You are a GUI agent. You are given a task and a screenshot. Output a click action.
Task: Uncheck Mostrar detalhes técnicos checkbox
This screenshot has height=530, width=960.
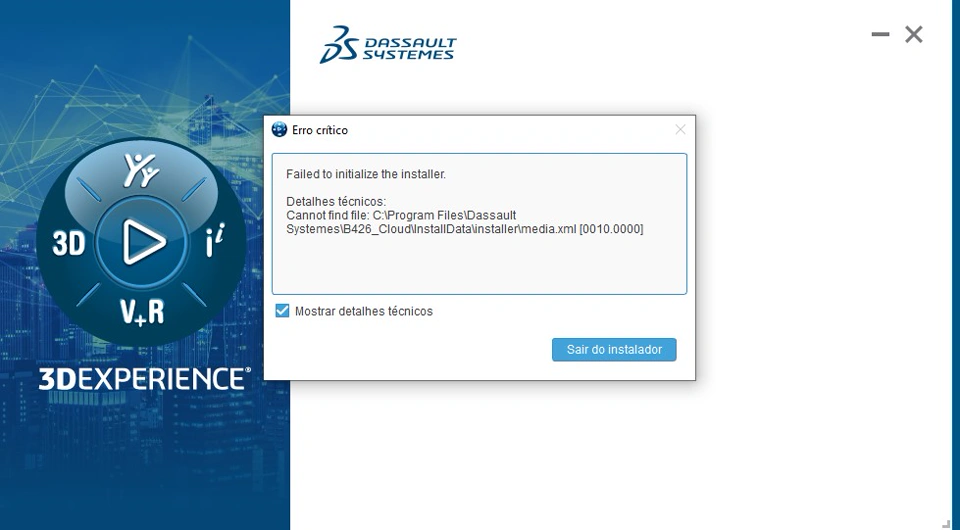(282, 311)
